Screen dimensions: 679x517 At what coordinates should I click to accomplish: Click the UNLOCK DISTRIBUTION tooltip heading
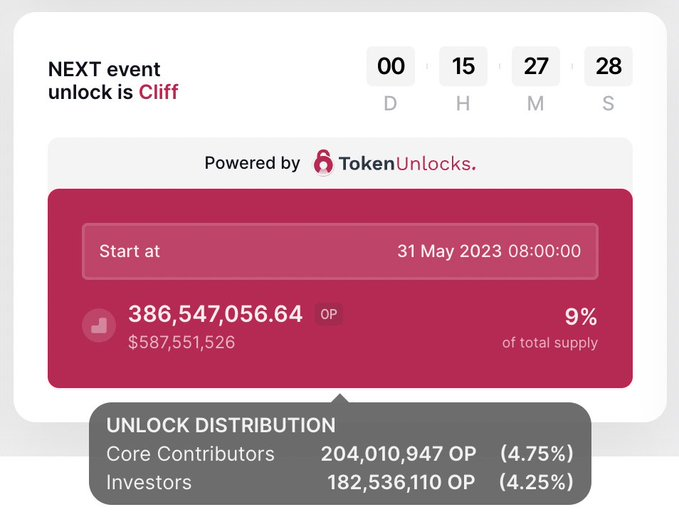click(221, 425)
